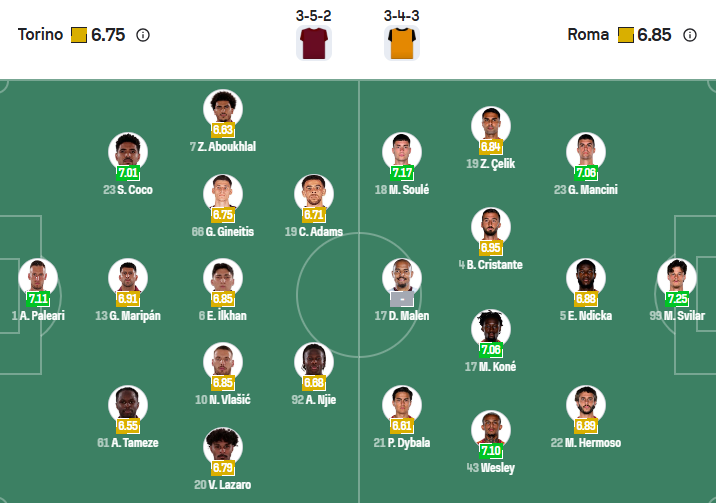716x503 pixels.
Task: Open A. Paleari's goalkeeper photo
Action: [38, 278]
